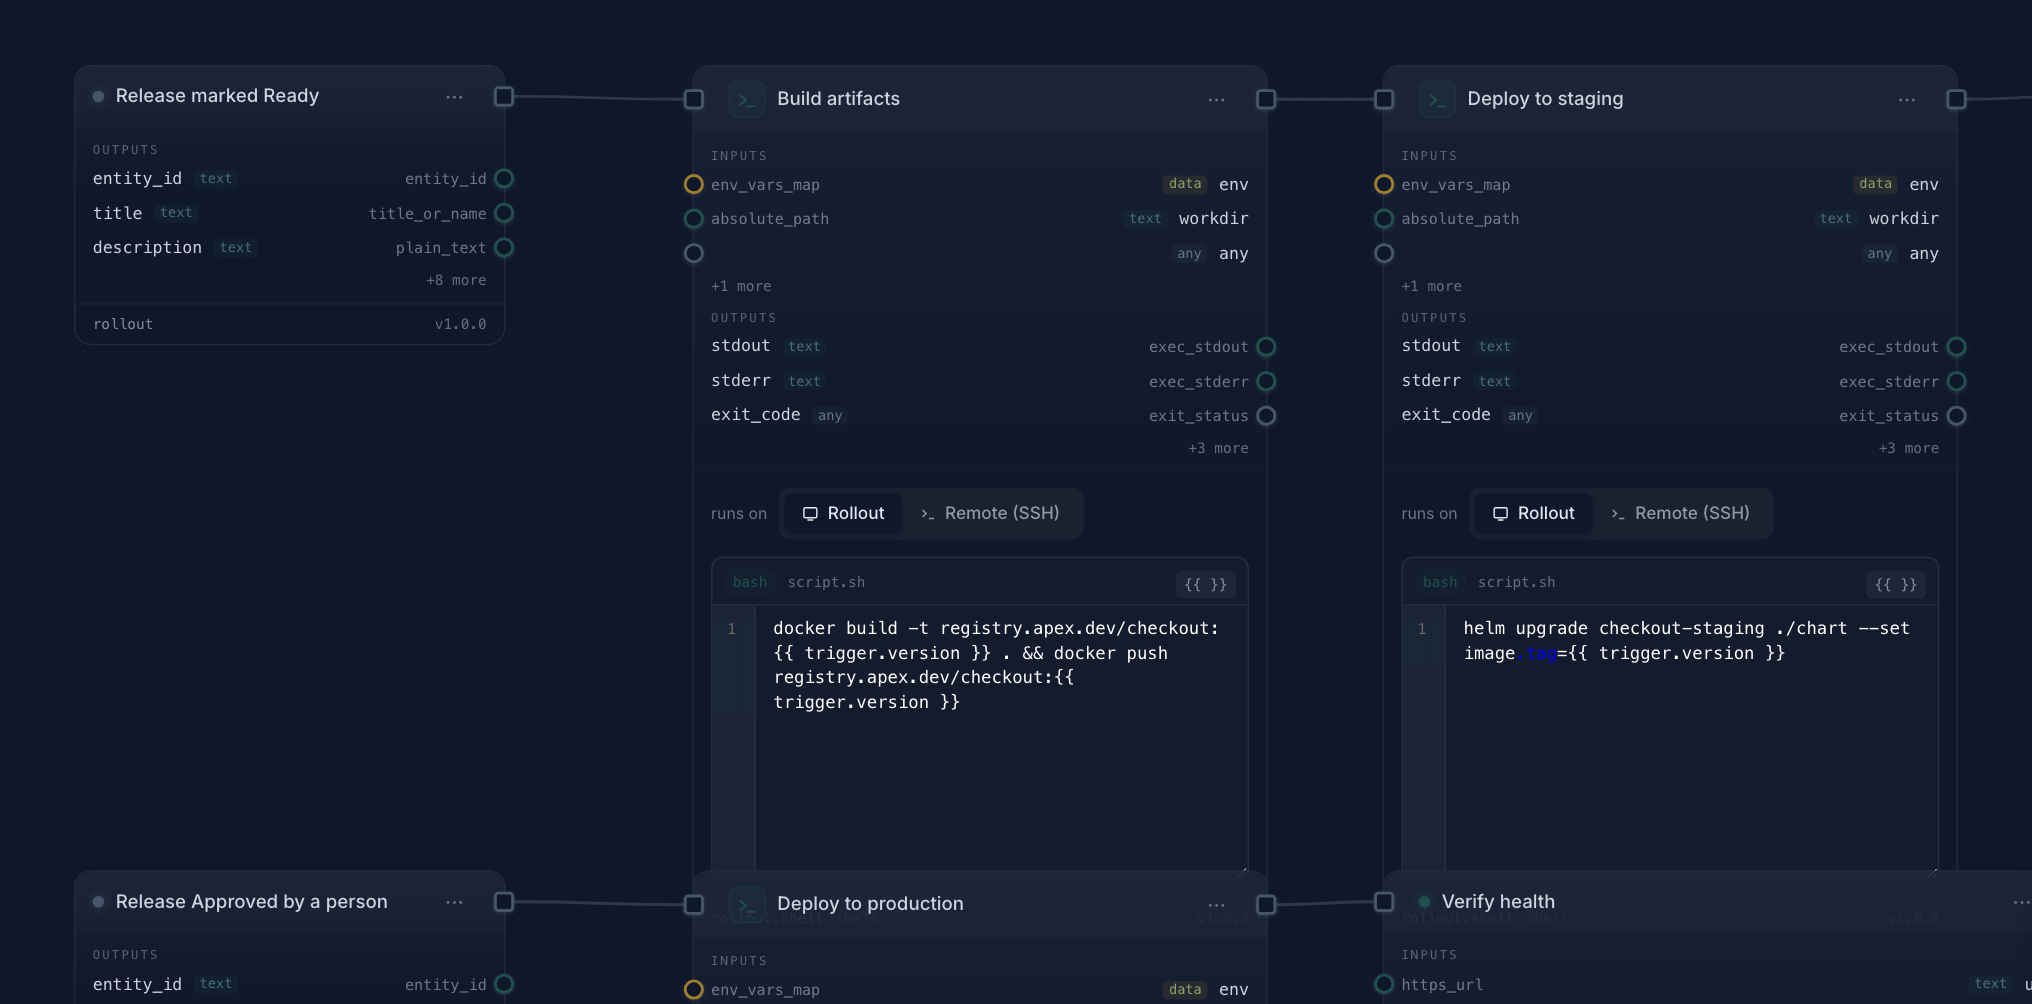Click the any input port on Build artifacts
Image resolution: width=2032 pixels, height=1004 pixels.
coord(694,254)
